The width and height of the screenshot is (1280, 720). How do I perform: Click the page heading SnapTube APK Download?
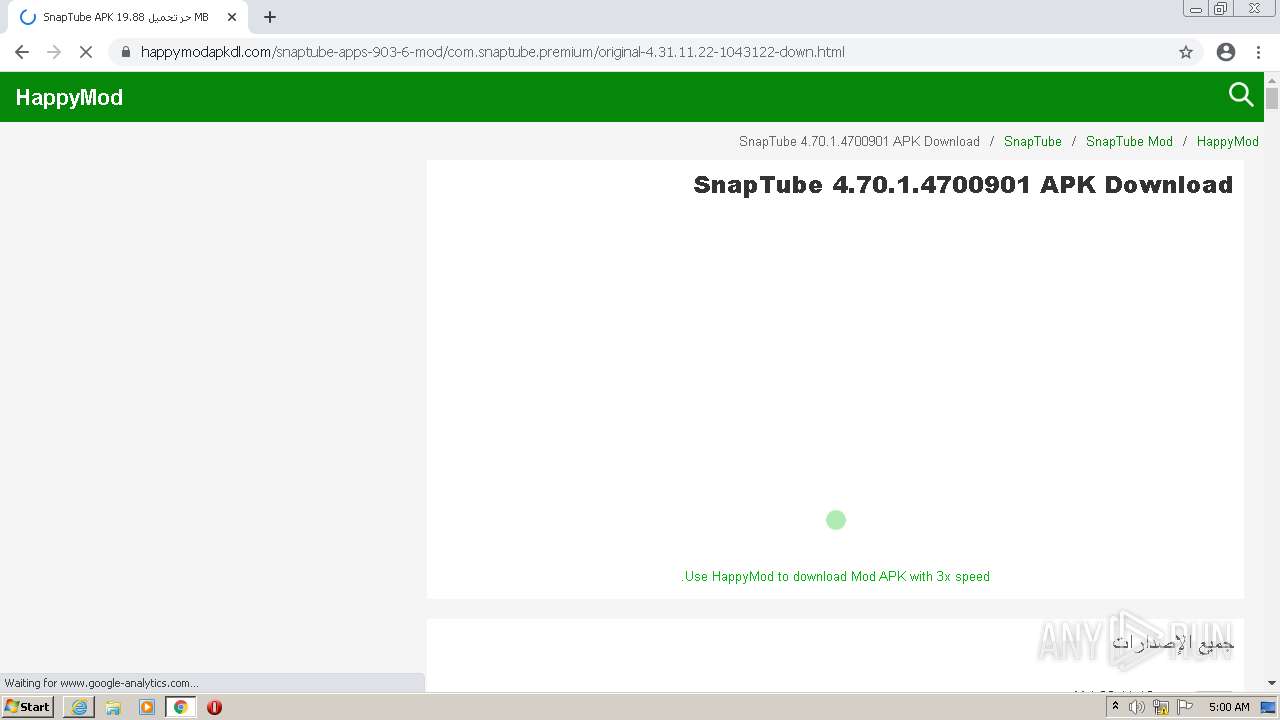point(963,185)
